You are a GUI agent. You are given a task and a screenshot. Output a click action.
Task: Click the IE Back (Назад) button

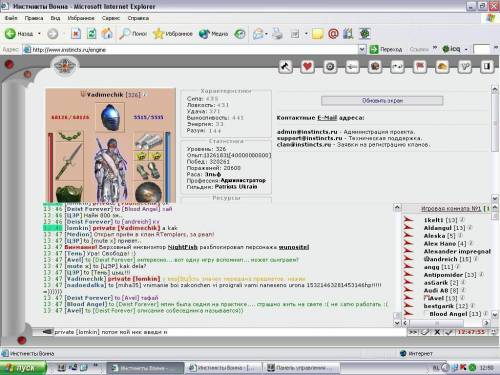click(x=19, y=33)
